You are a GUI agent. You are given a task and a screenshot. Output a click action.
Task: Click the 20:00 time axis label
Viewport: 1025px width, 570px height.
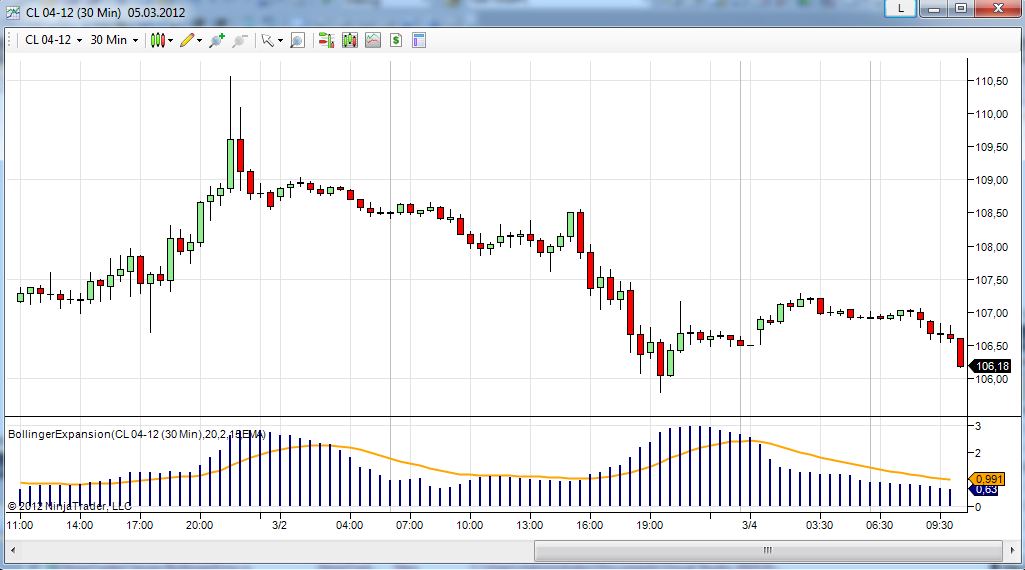(199, 525)
